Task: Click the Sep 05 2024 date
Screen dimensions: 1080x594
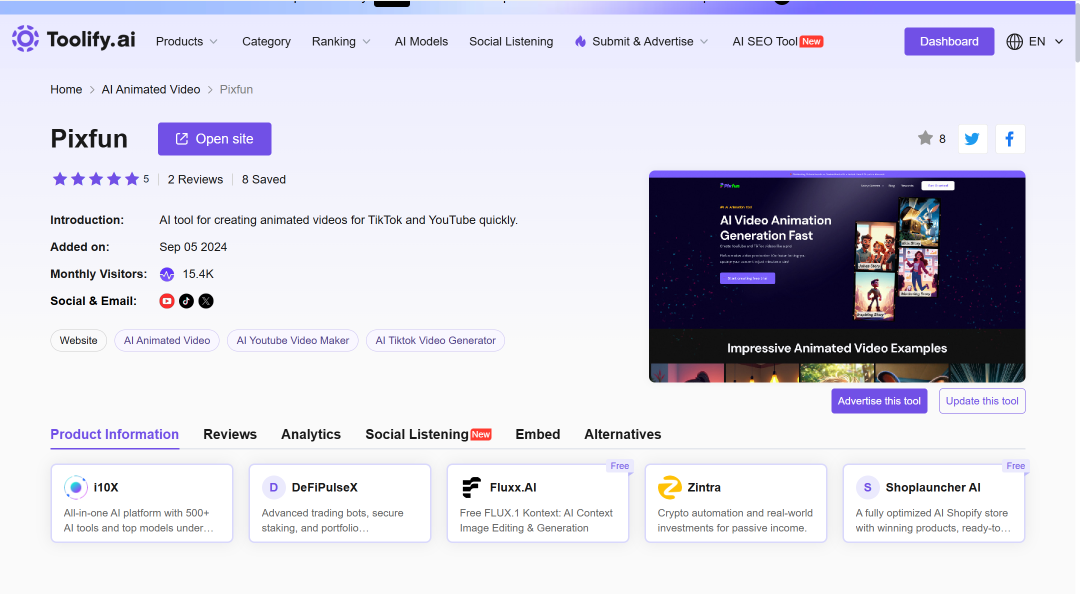Action: 193,247
